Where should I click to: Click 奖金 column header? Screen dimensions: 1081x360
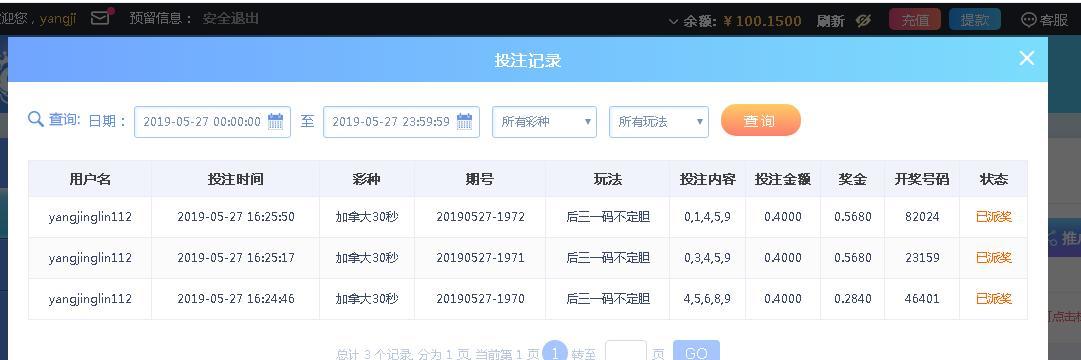pos(852,179)
